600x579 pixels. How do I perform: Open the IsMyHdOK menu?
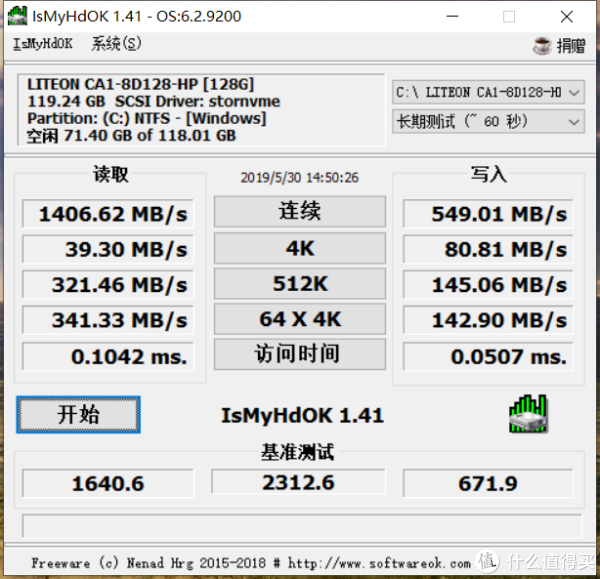click(x=43, y=44)
